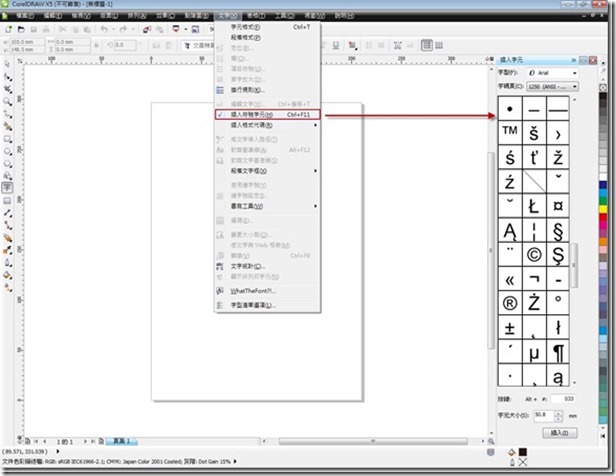616x476 pixels.
Task: Select the black swatch at palette top
Action: pyautogui.click(x=603, y=96)
